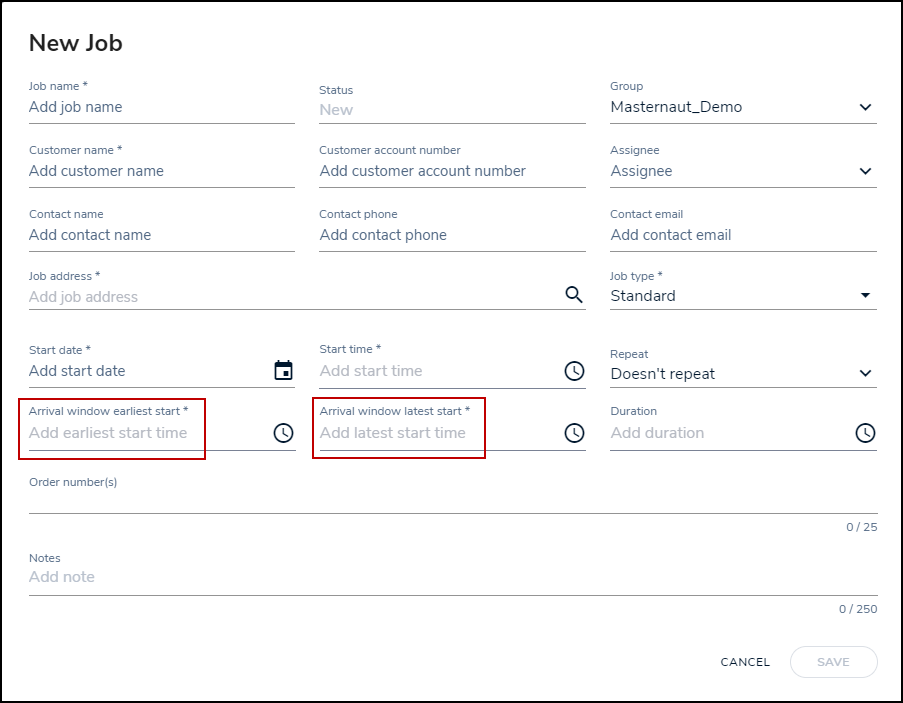The width and height of the screenshot is (903, 703).
Task: Click the latest start time clock icon
Action: click(x=574, y=433)
